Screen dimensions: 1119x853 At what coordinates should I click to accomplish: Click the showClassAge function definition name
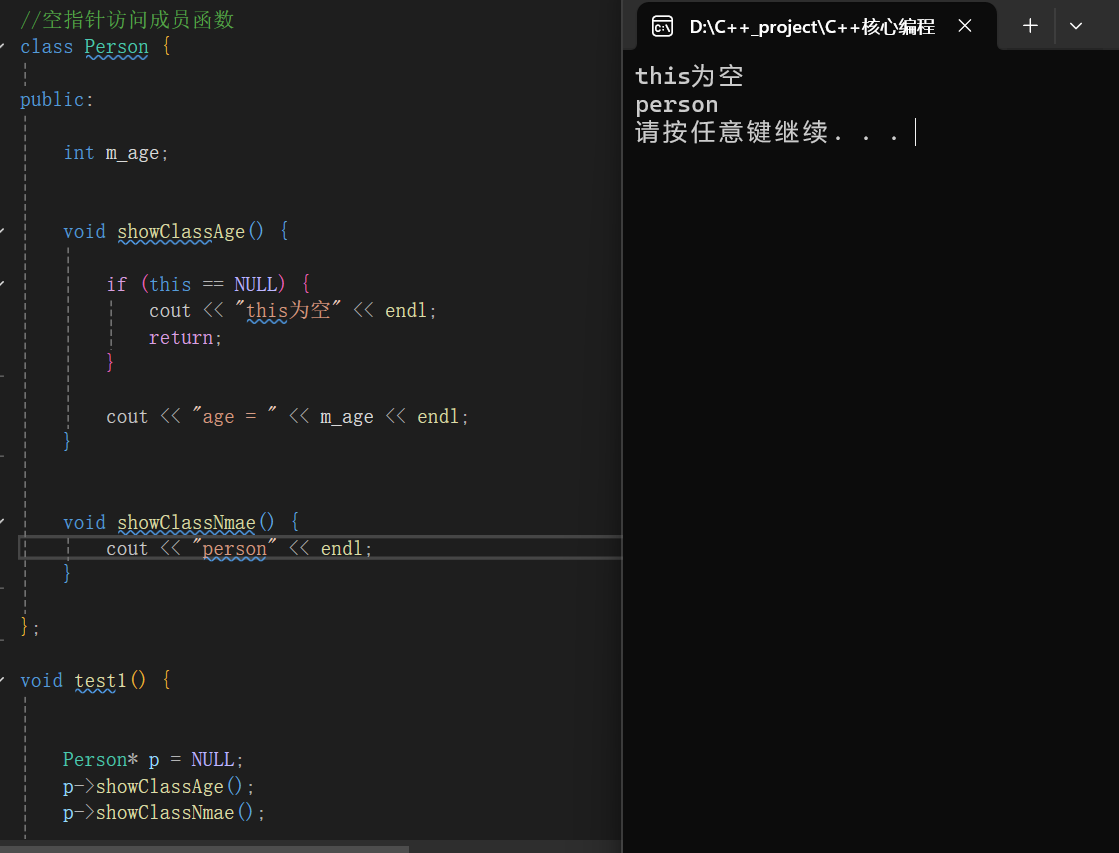pos(181,231)
